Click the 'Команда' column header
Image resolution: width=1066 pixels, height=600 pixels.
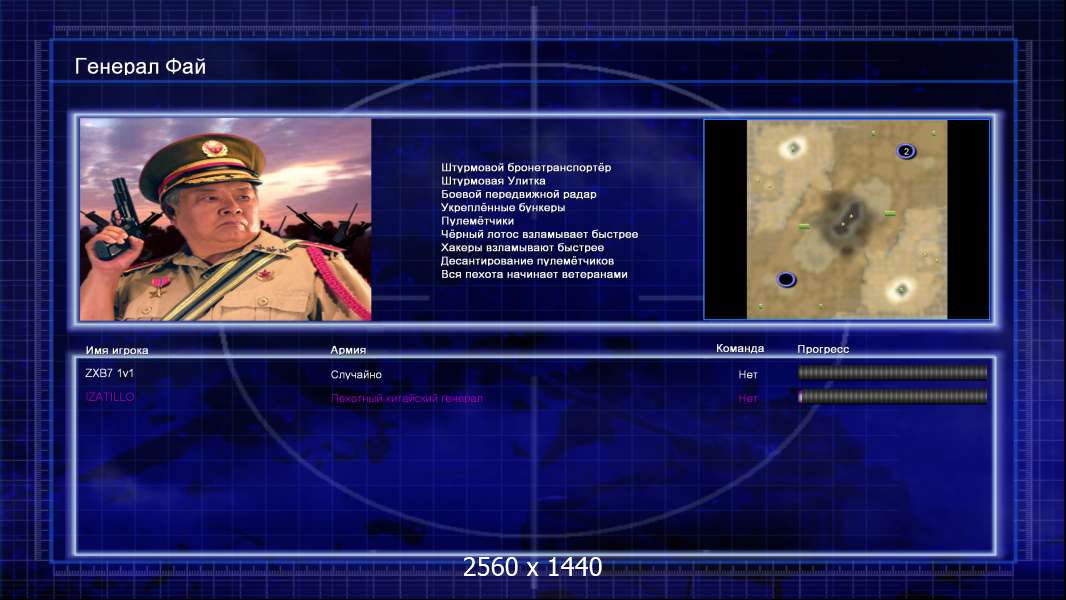click(740, 349)
